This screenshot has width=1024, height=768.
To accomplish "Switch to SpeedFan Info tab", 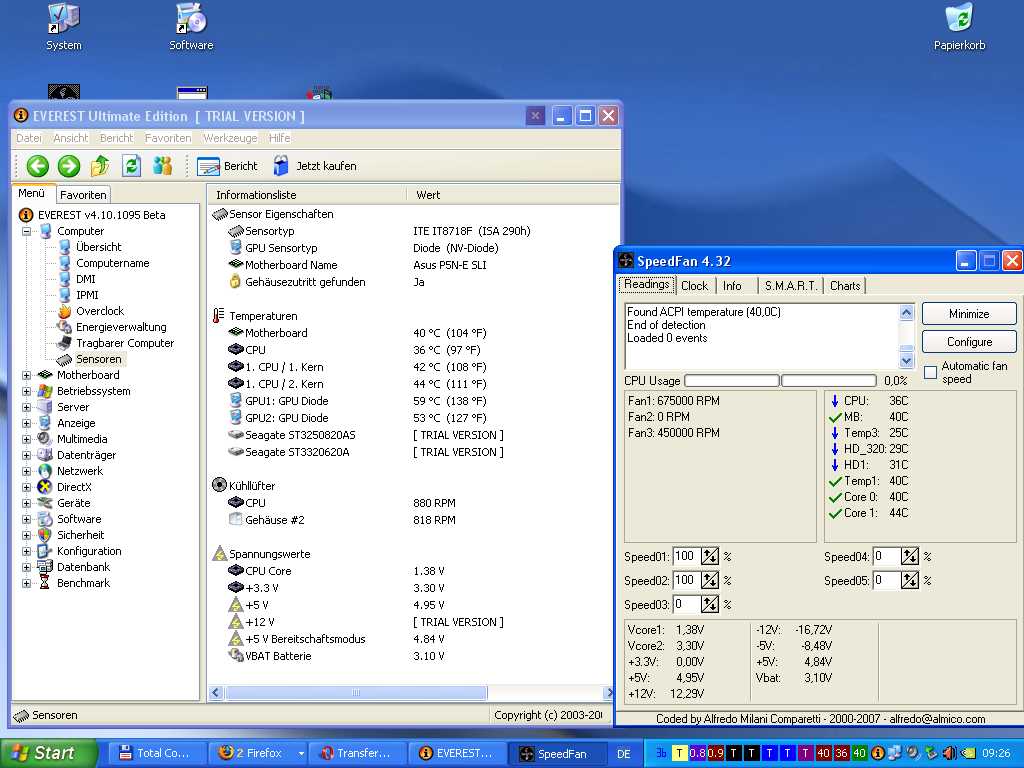I will click(x=732, y=286).
